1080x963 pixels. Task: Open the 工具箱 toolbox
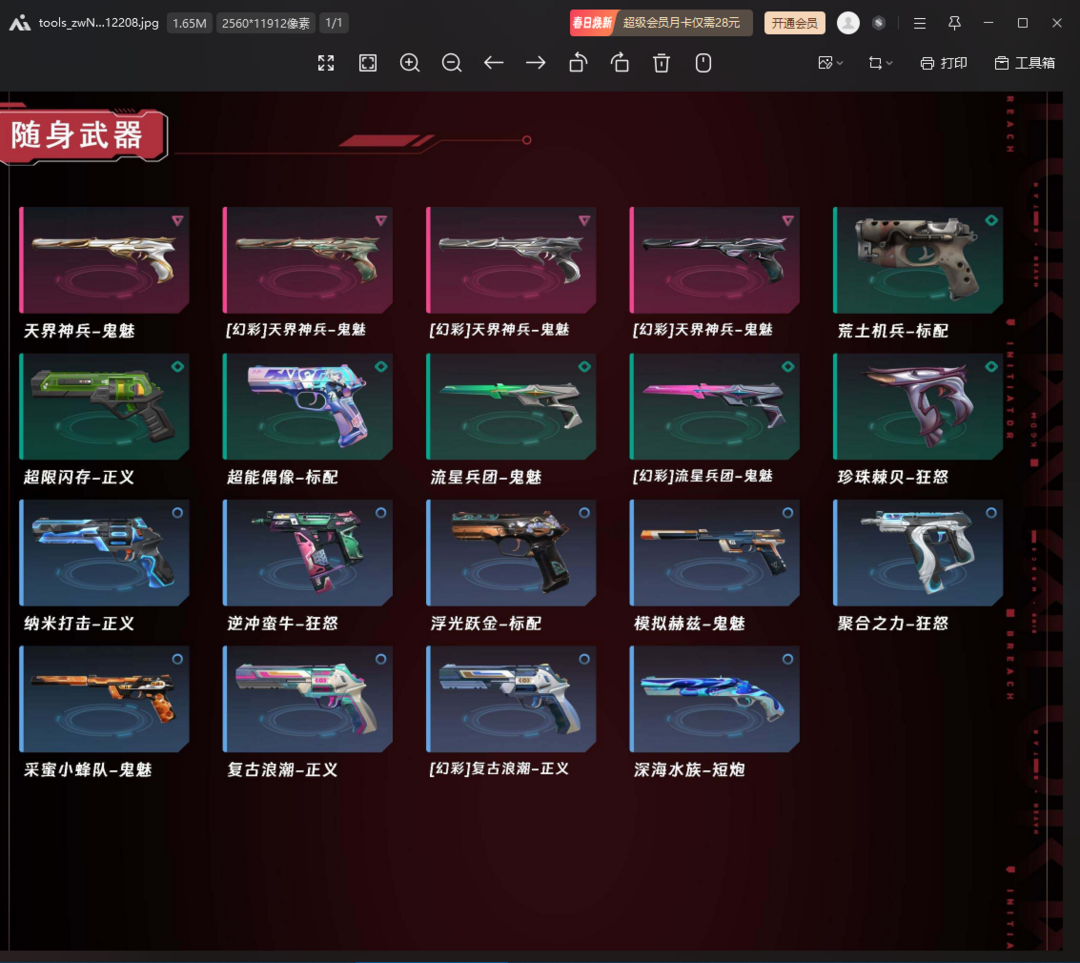[x=1025, y=63]
